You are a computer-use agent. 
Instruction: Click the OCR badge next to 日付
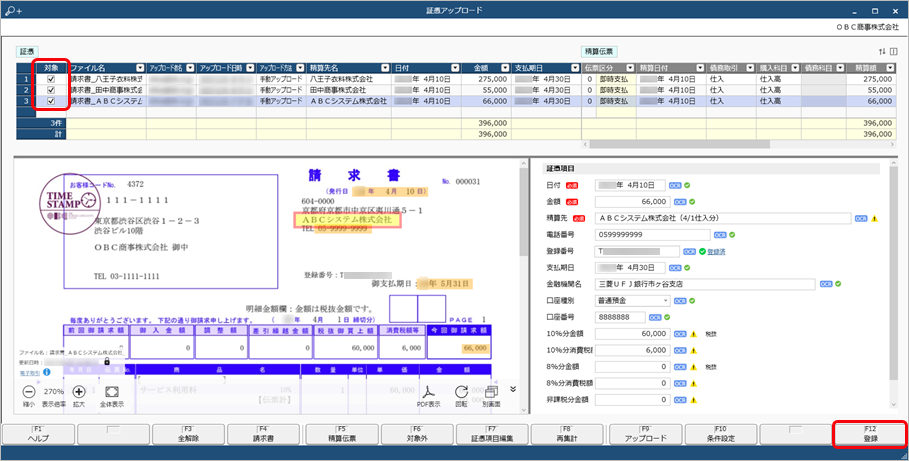click(x=675, y=186)
